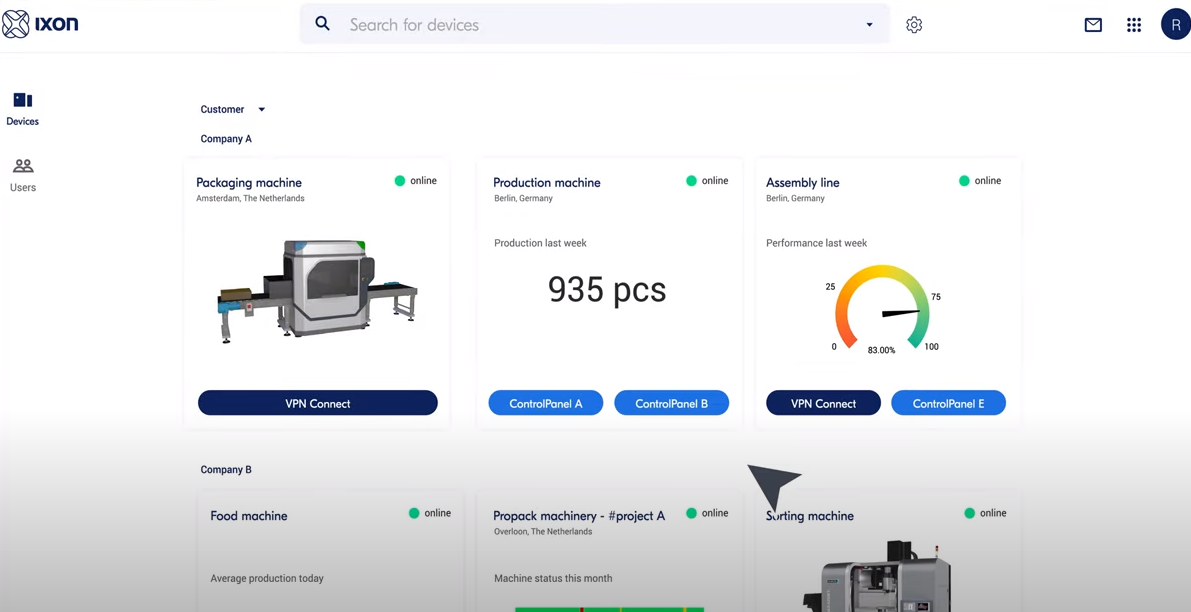Open the Food machine title
The height and width of the screenshot is (612, 1191).
249,516
